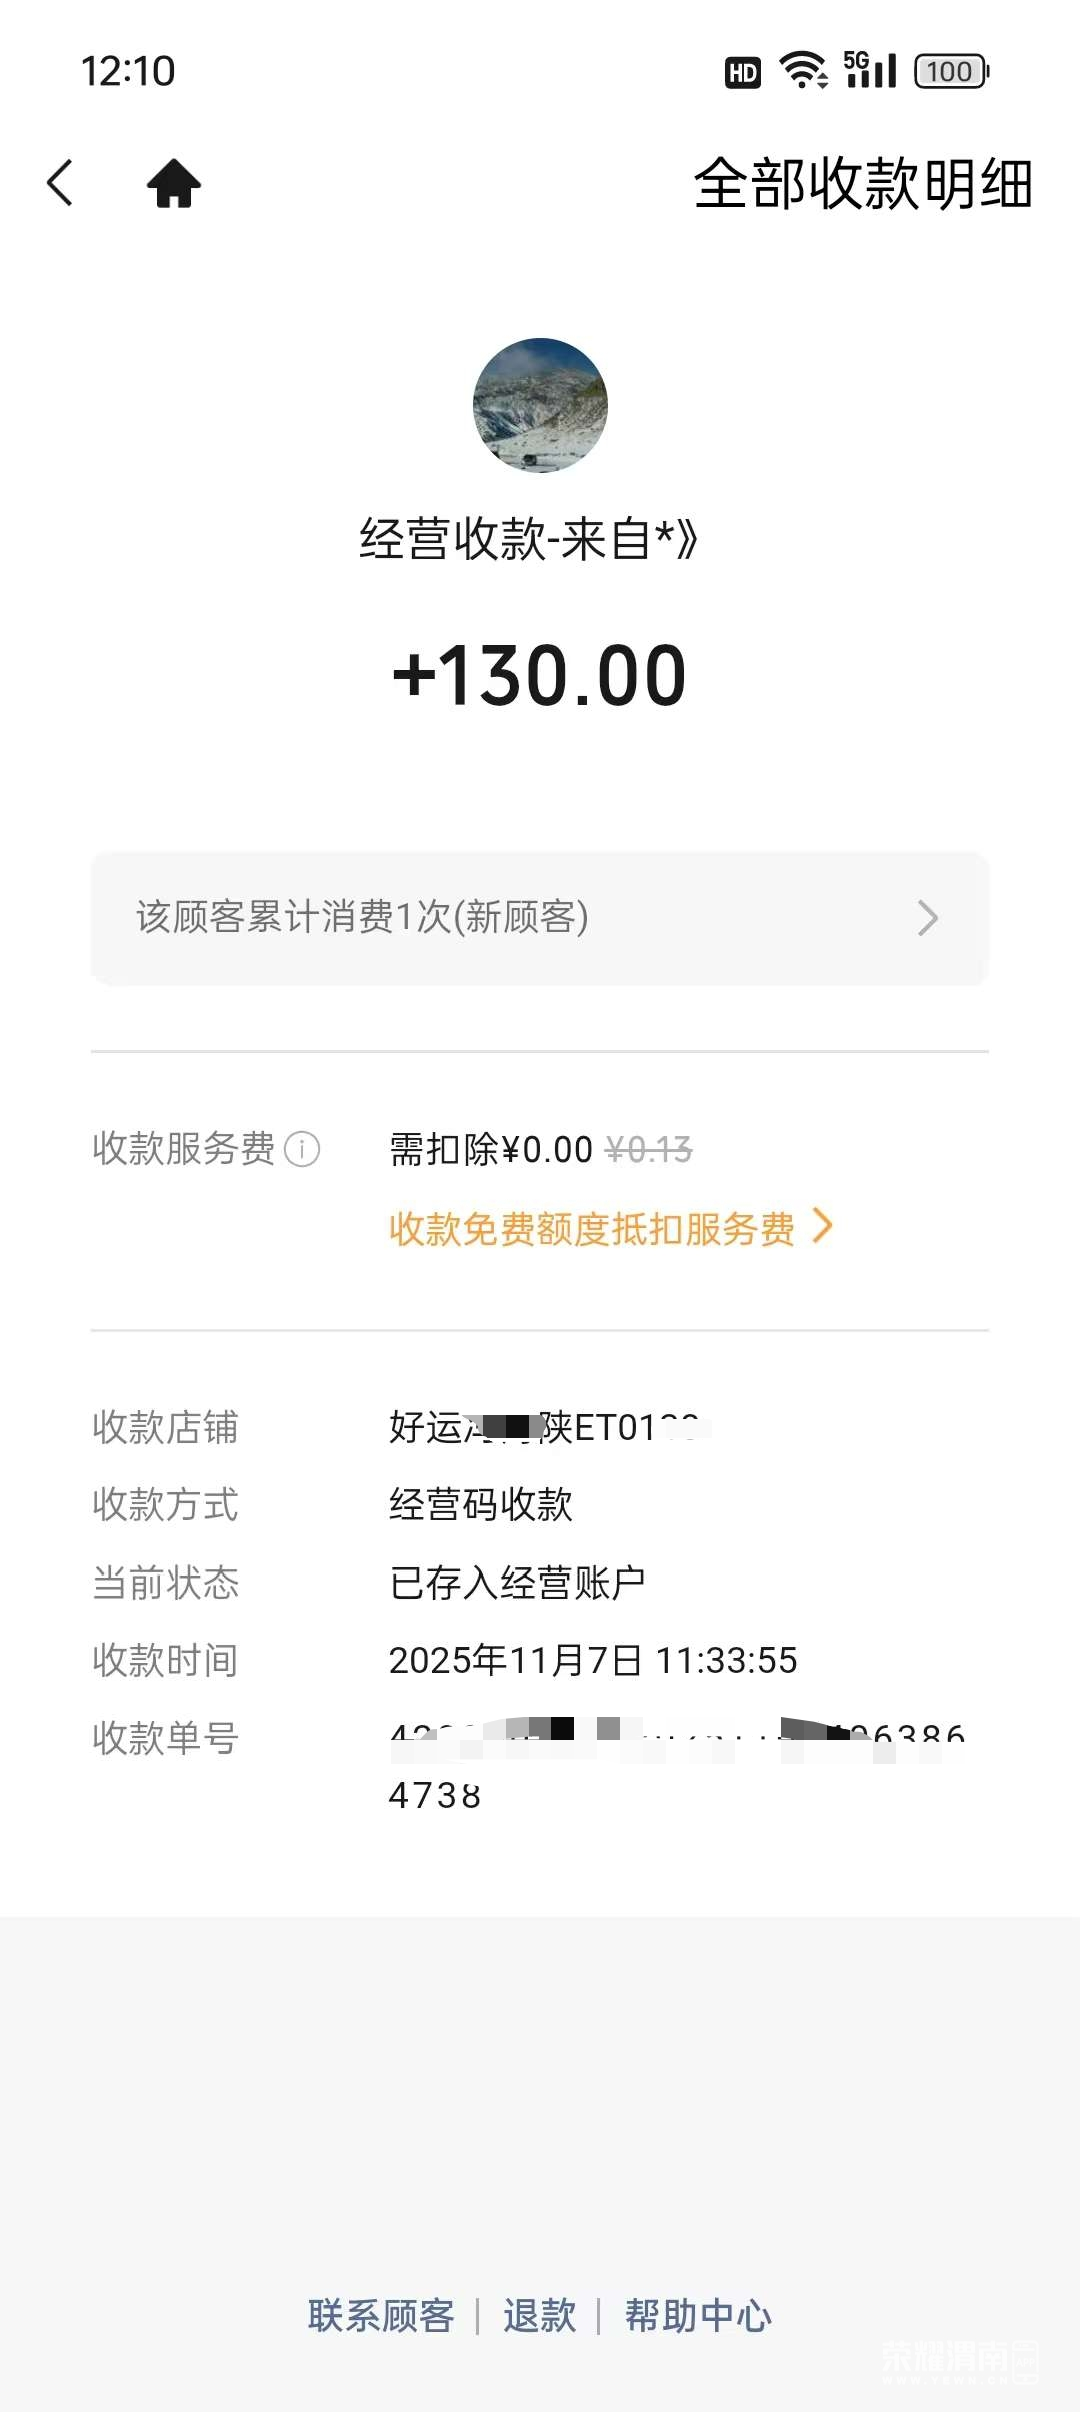The image size is (1080, 2412).
Task: Tap the Wi-Fi status icon
Action: pyautogui.click(x=803, y=71)
